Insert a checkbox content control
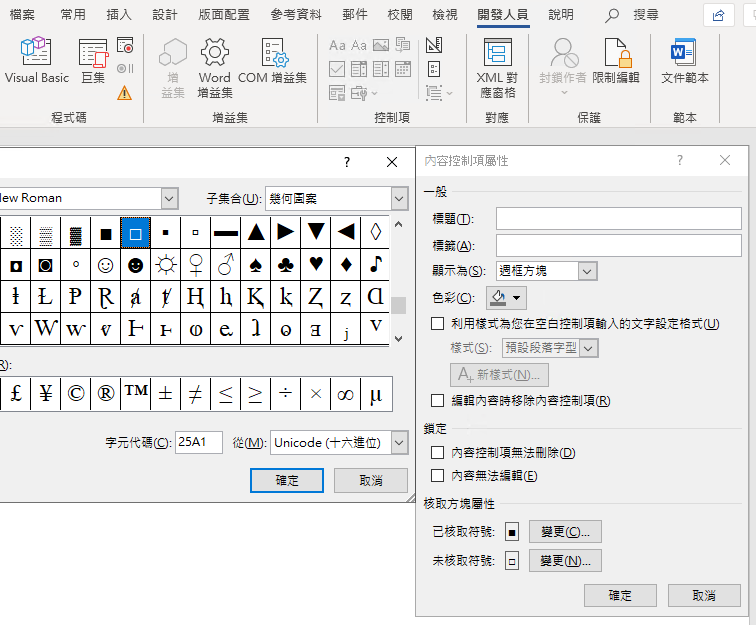 pos(337,69)
